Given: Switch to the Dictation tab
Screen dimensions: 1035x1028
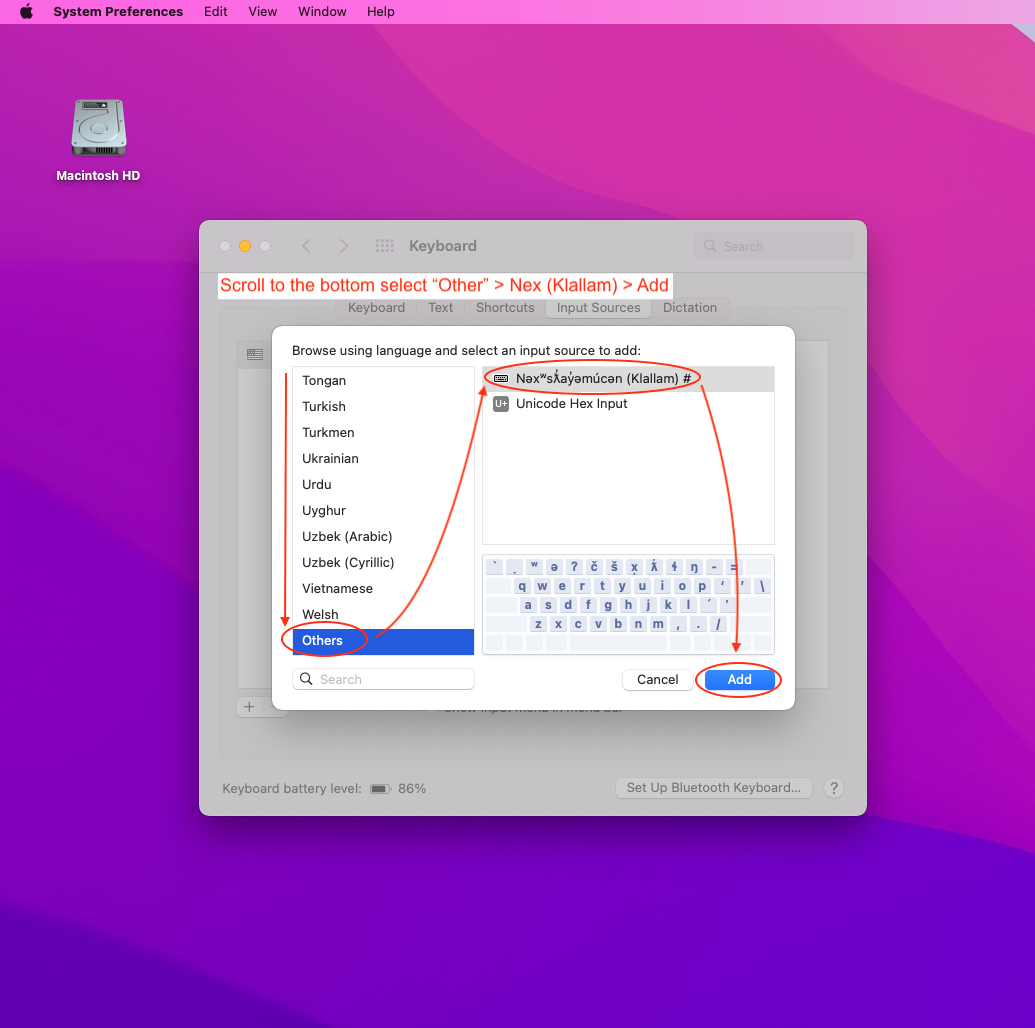Looking at the screenshot, I should tap(690, 307).
